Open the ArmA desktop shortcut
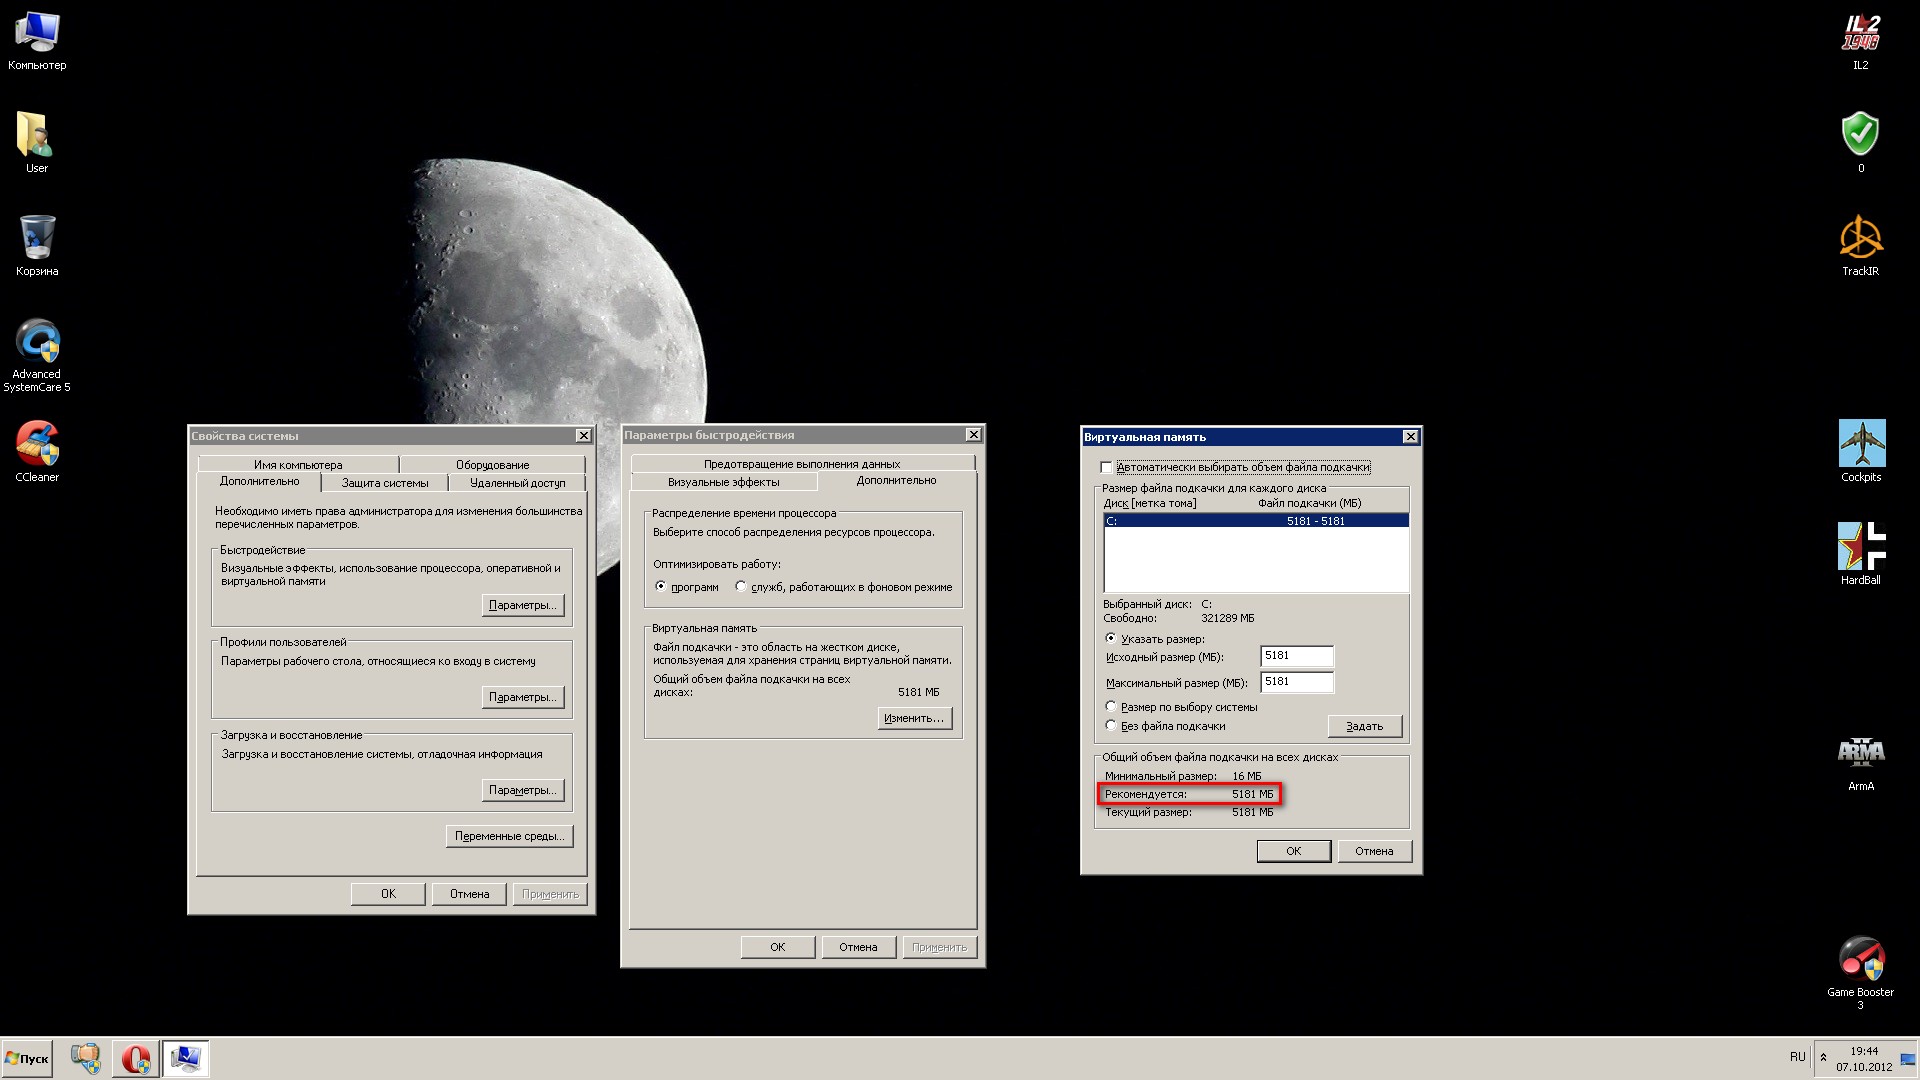 1860,753
